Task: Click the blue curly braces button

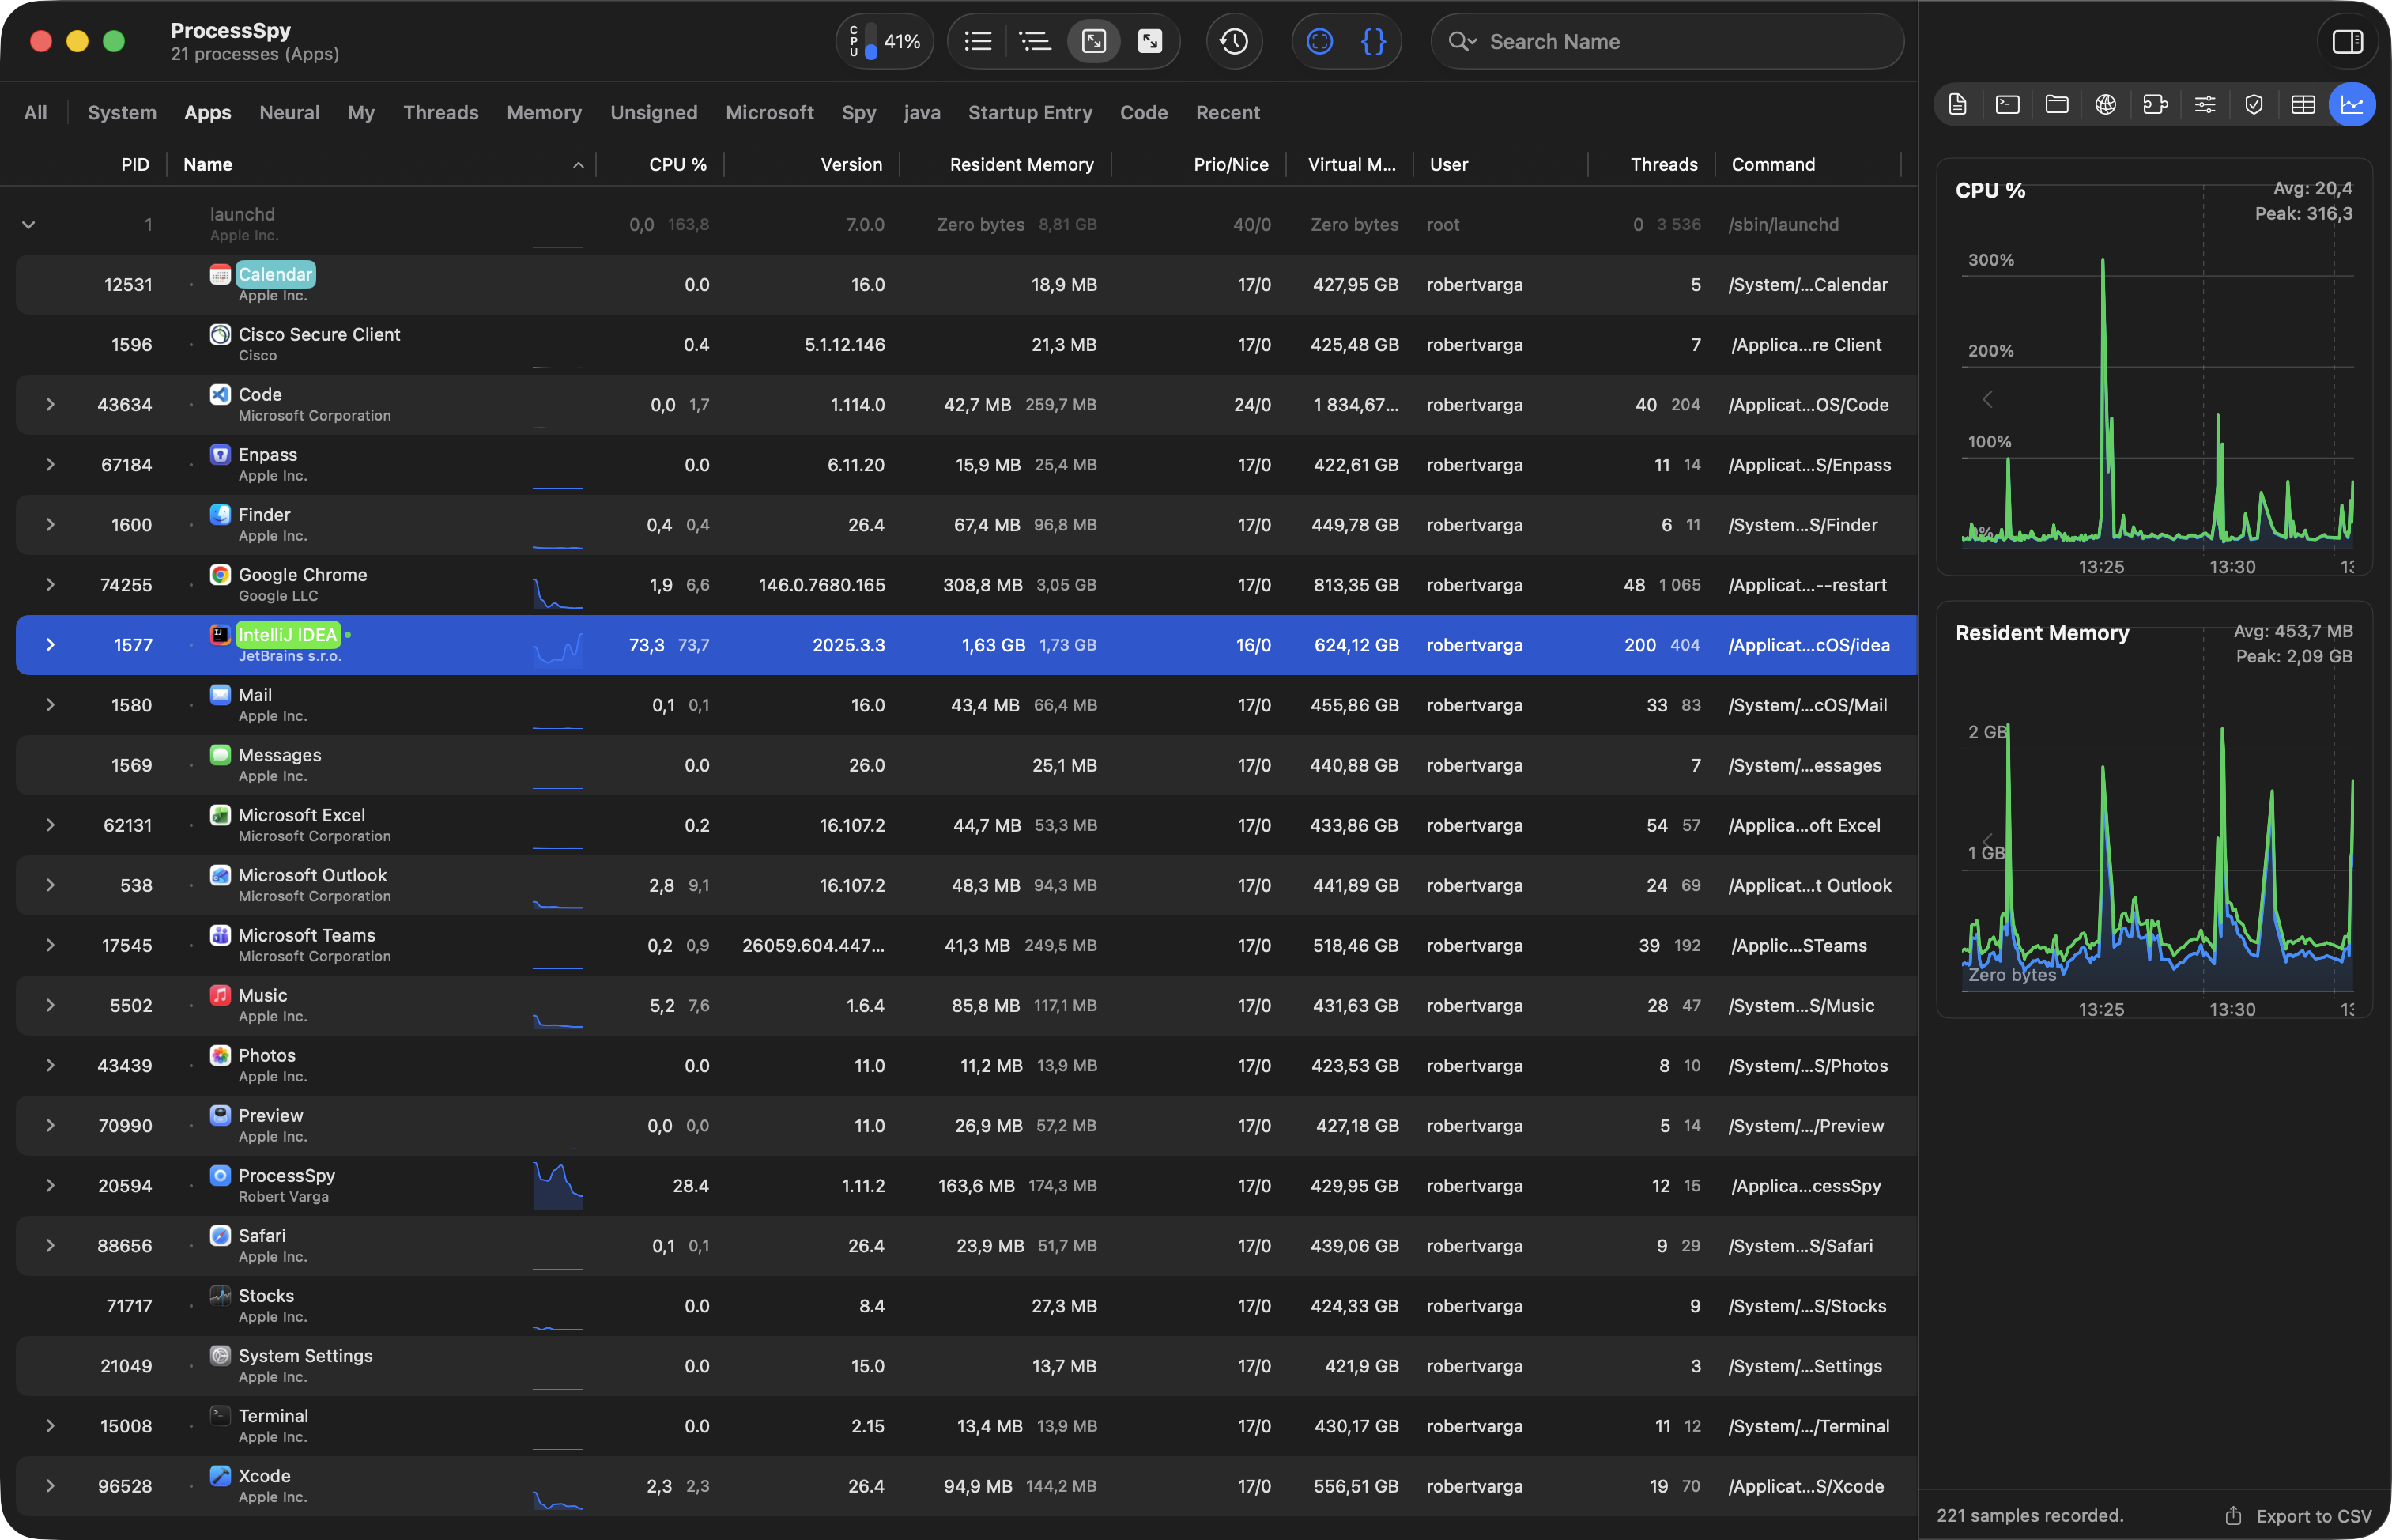Action: 1374,41
